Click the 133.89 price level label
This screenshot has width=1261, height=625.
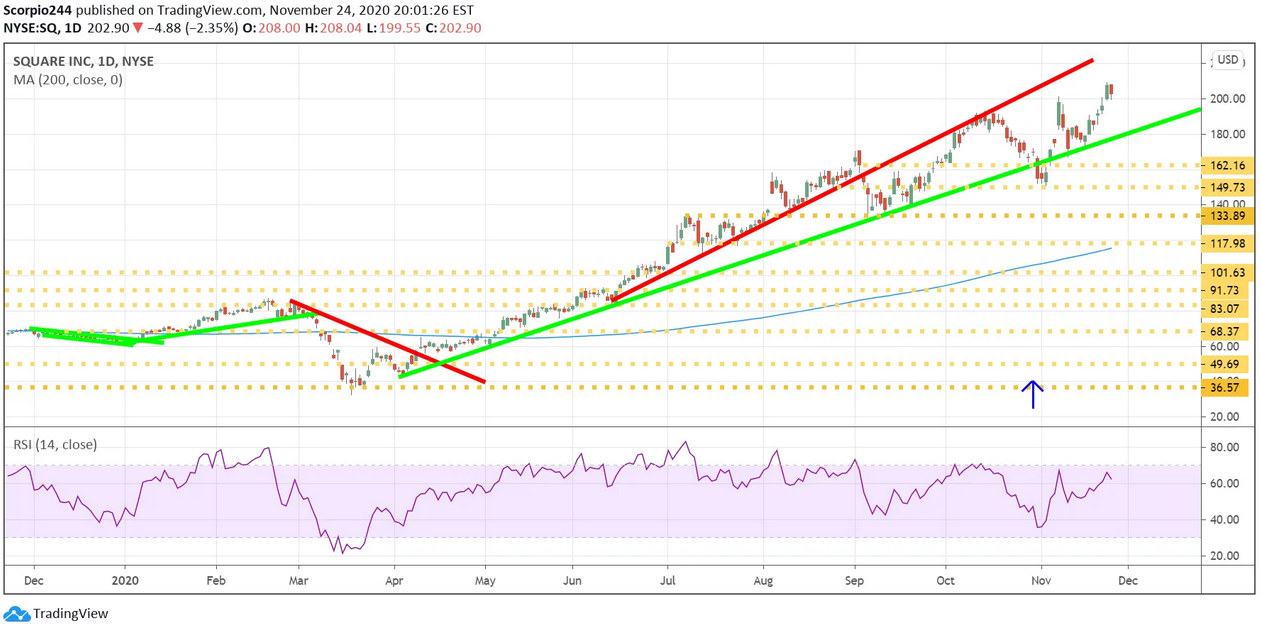(x=1227, y=216)
